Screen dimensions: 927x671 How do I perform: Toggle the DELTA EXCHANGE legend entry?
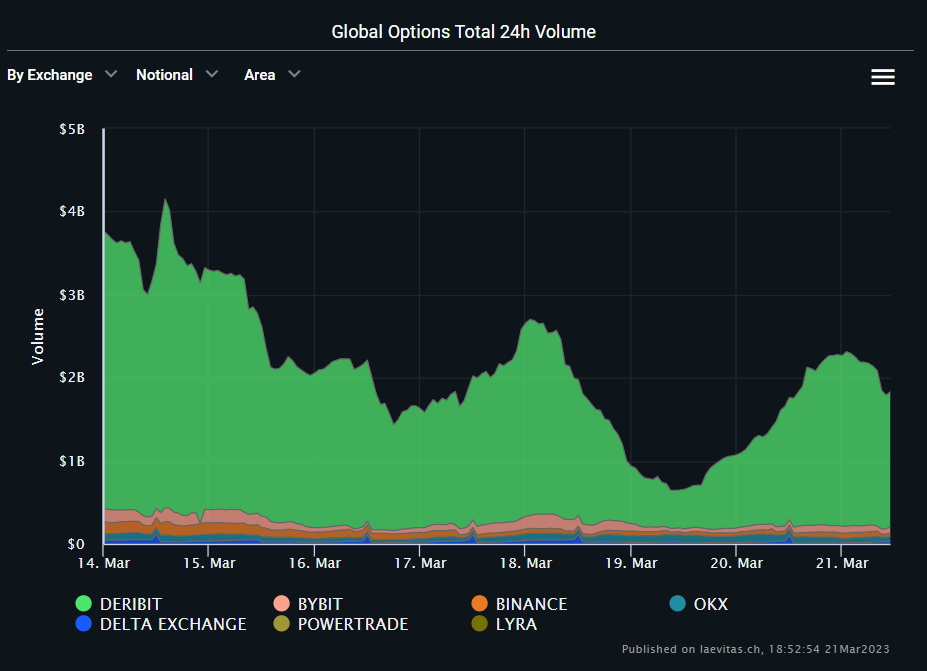pos(161,624)
